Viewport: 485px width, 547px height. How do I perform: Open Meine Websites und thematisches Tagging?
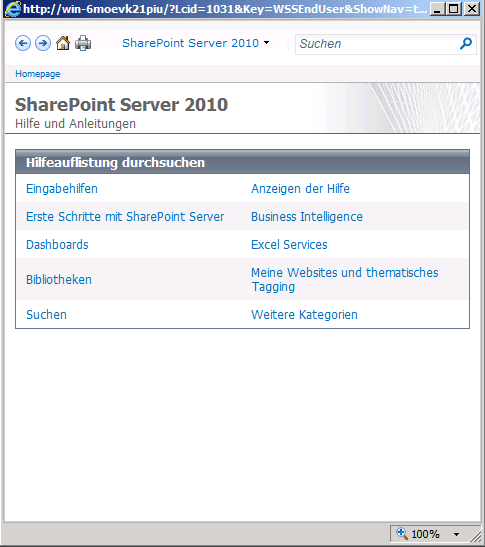(x=345, y=279)
